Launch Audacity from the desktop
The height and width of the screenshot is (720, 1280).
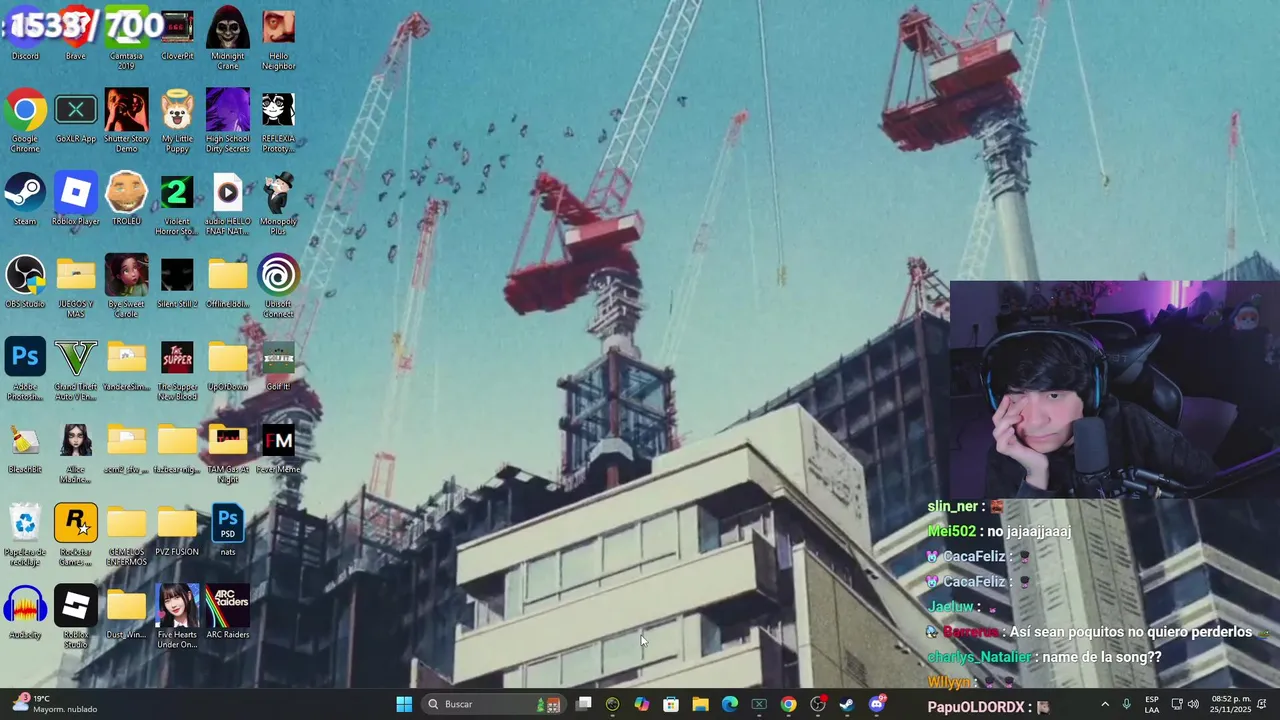pyautogui.click(x=25, y=613)
